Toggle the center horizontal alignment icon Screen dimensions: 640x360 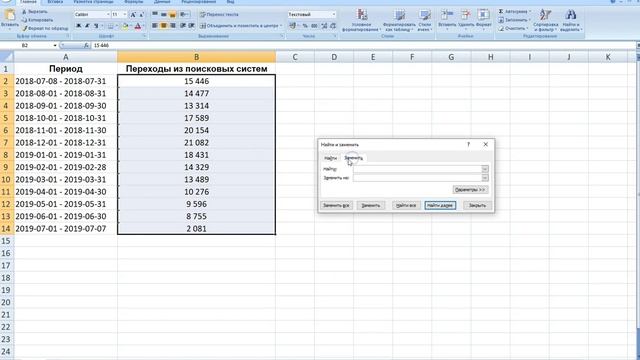tap(164, 26)
